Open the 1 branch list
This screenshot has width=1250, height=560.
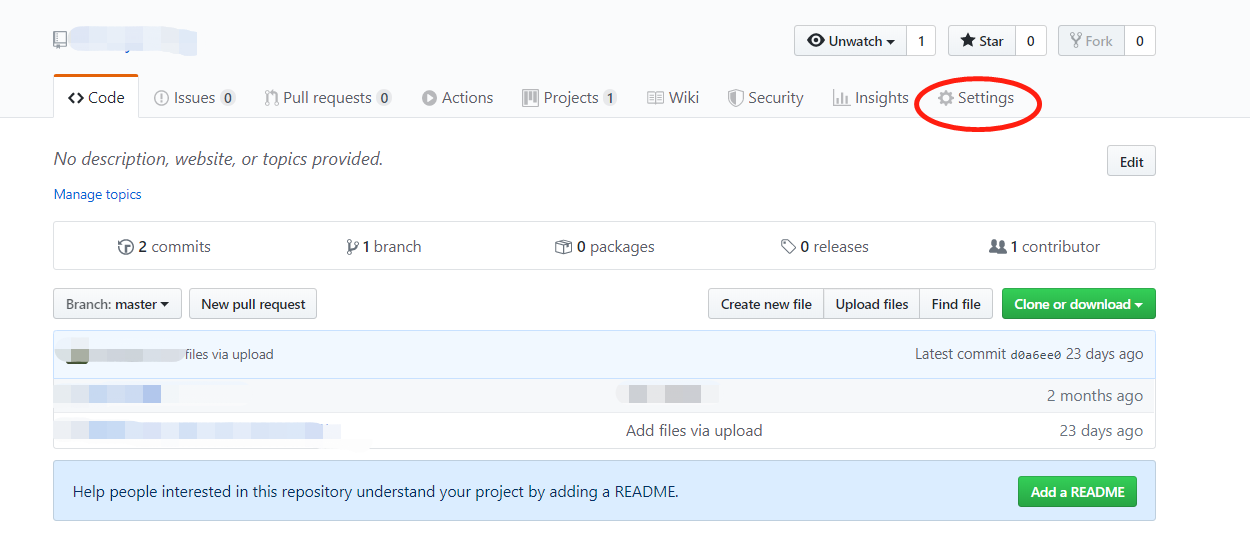coord(384,246)
